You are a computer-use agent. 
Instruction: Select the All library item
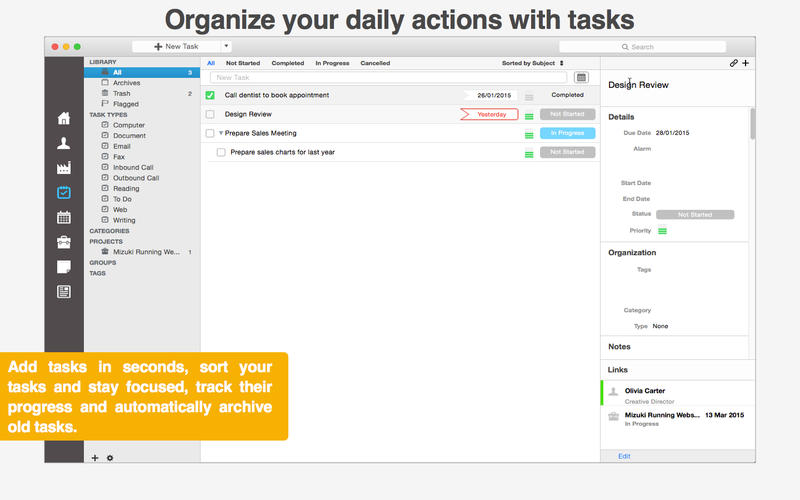click(143, 72)
